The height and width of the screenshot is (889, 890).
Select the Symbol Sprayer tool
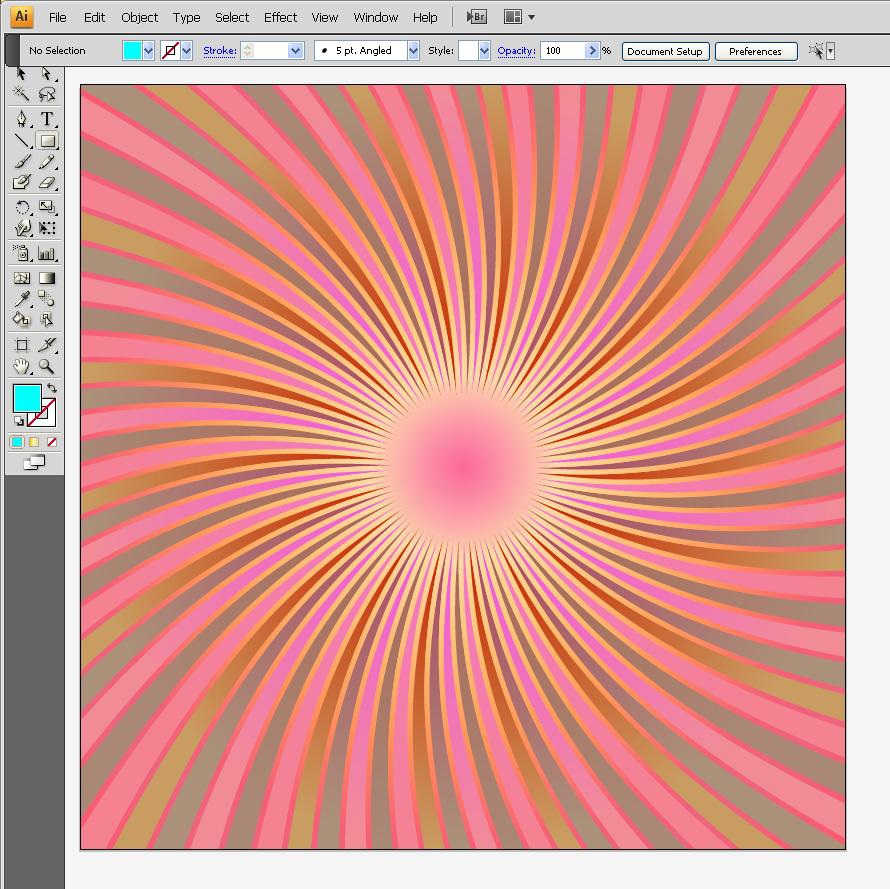click(x=21, y=253)
